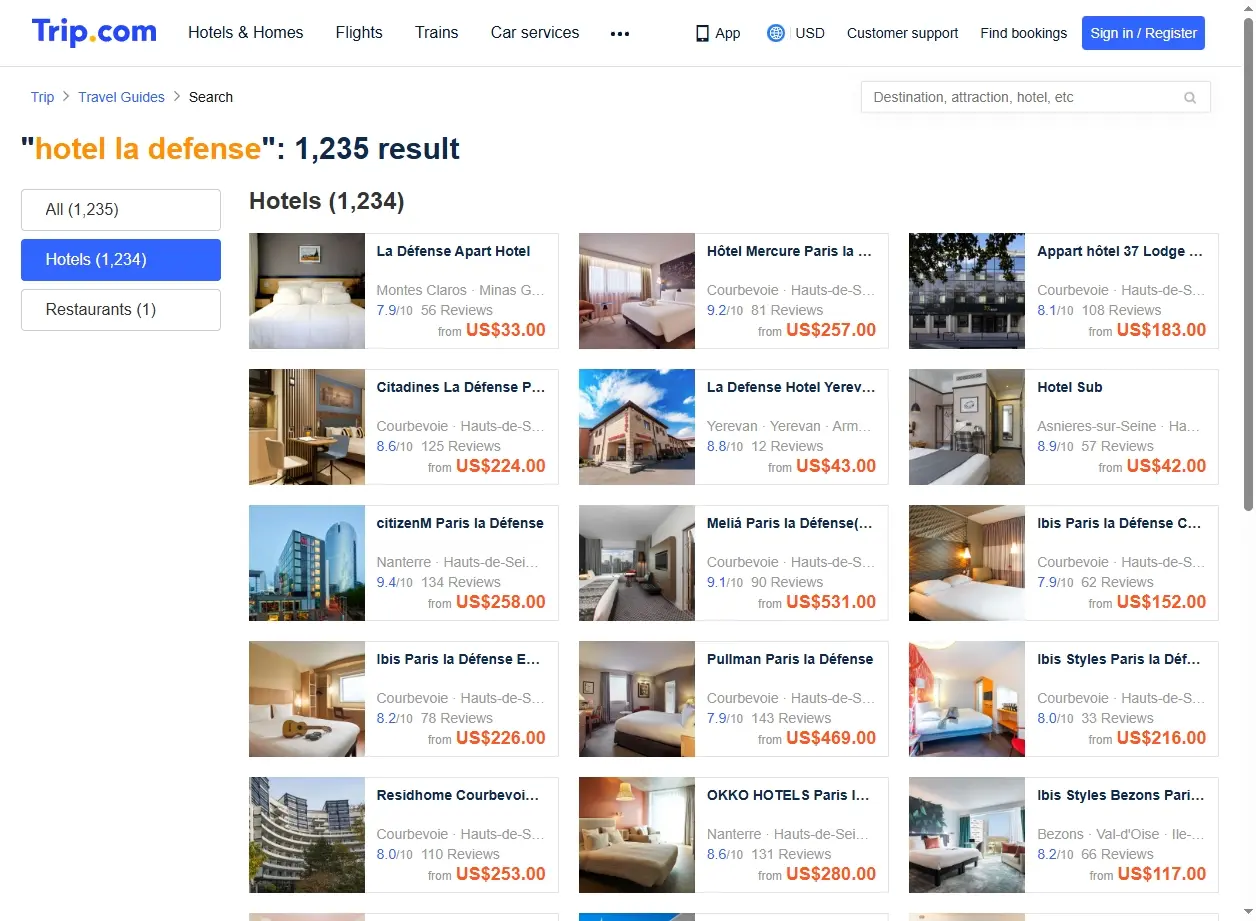Open Find bookings link
This screenshot has height=921, width=1256.
point(1024,33)
